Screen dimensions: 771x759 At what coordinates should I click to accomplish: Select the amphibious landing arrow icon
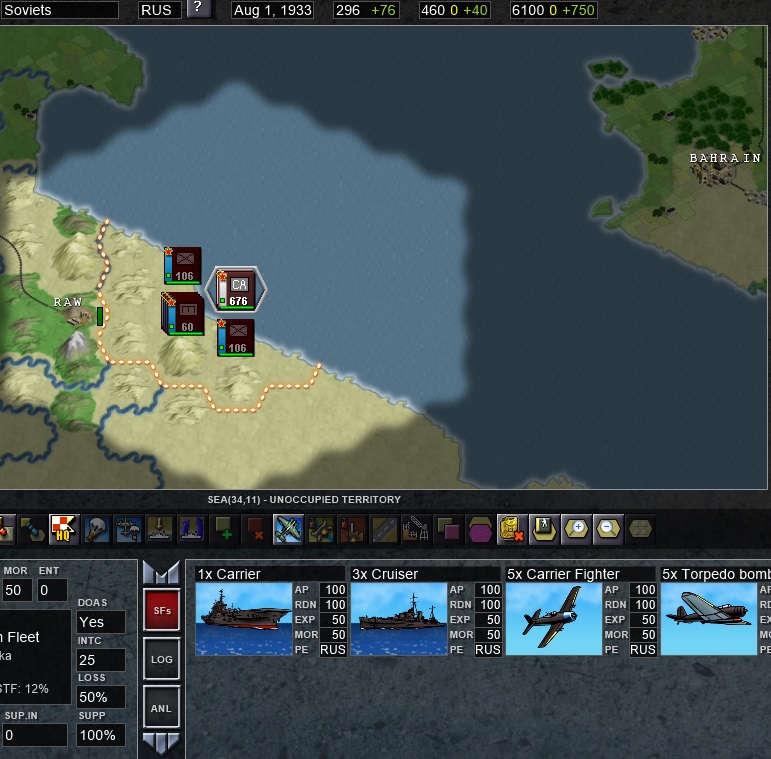pyautogui.click(x=160, y=529)
